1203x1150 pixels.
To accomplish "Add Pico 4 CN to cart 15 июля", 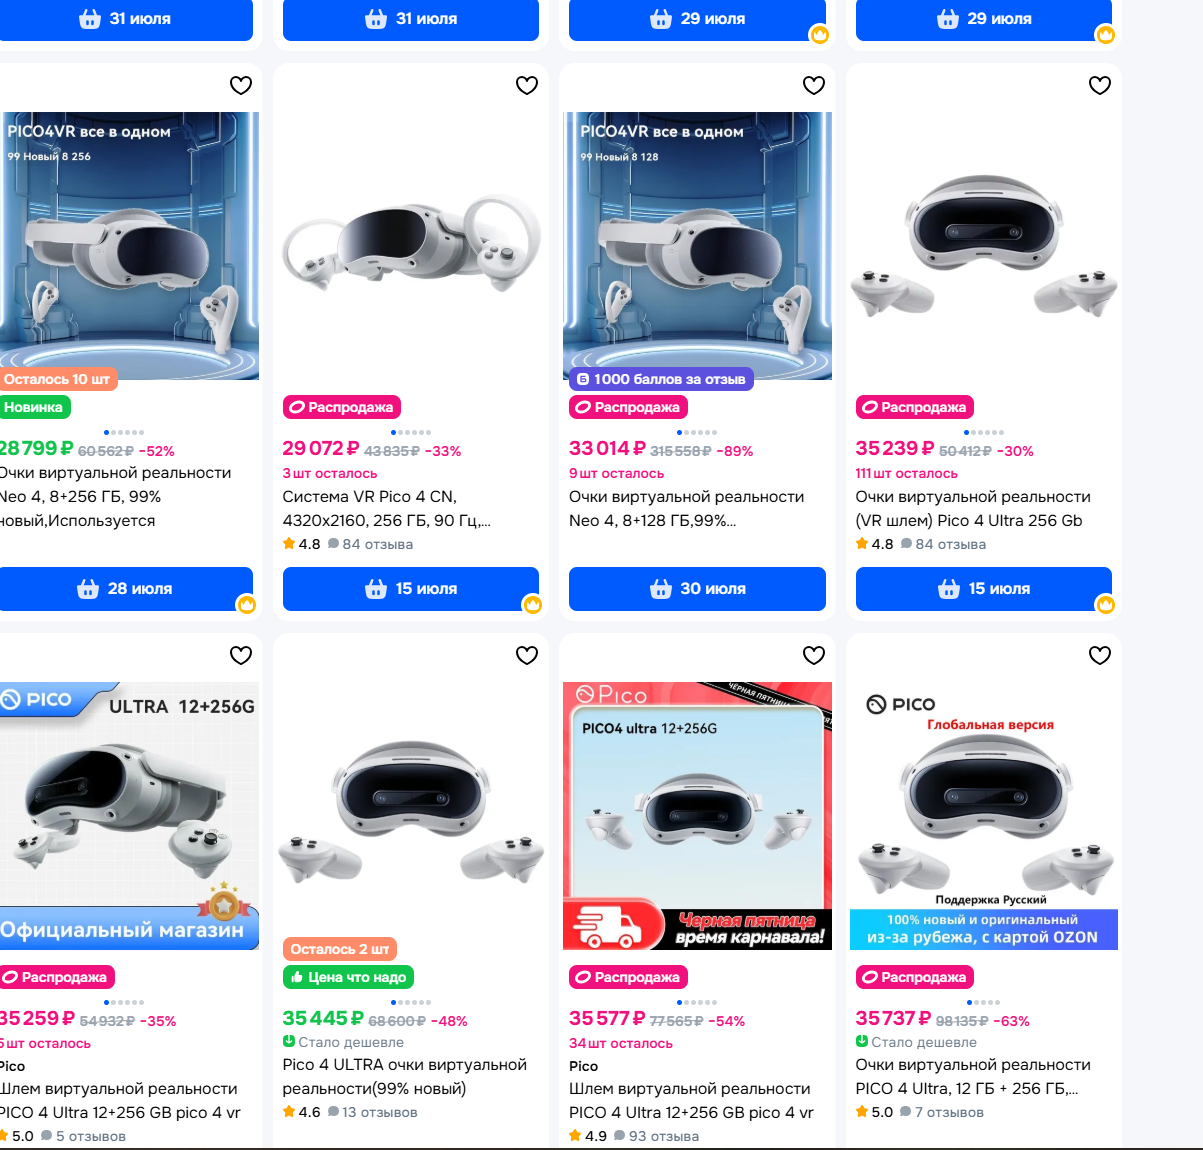I will click(x=411, y=589).
